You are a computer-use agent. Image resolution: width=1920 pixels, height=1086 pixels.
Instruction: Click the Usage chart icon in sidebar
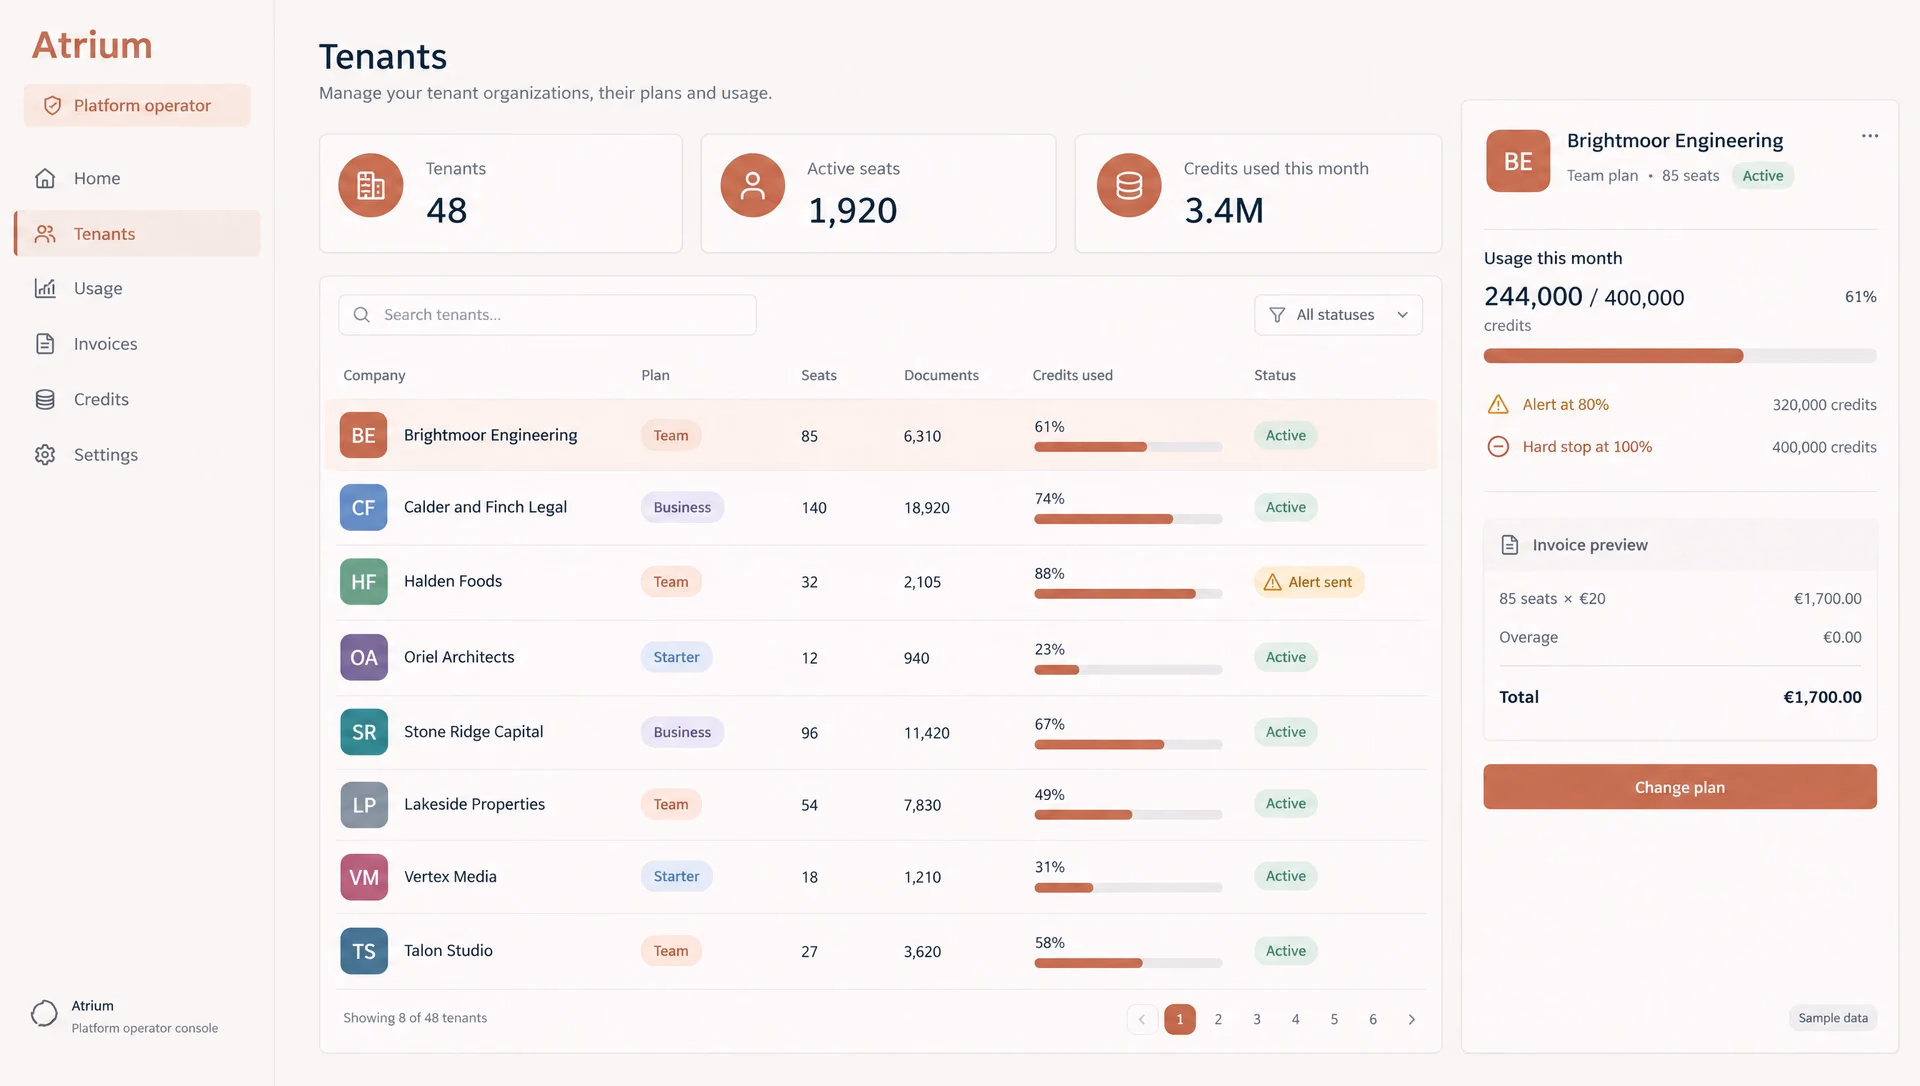pos(45,289)
